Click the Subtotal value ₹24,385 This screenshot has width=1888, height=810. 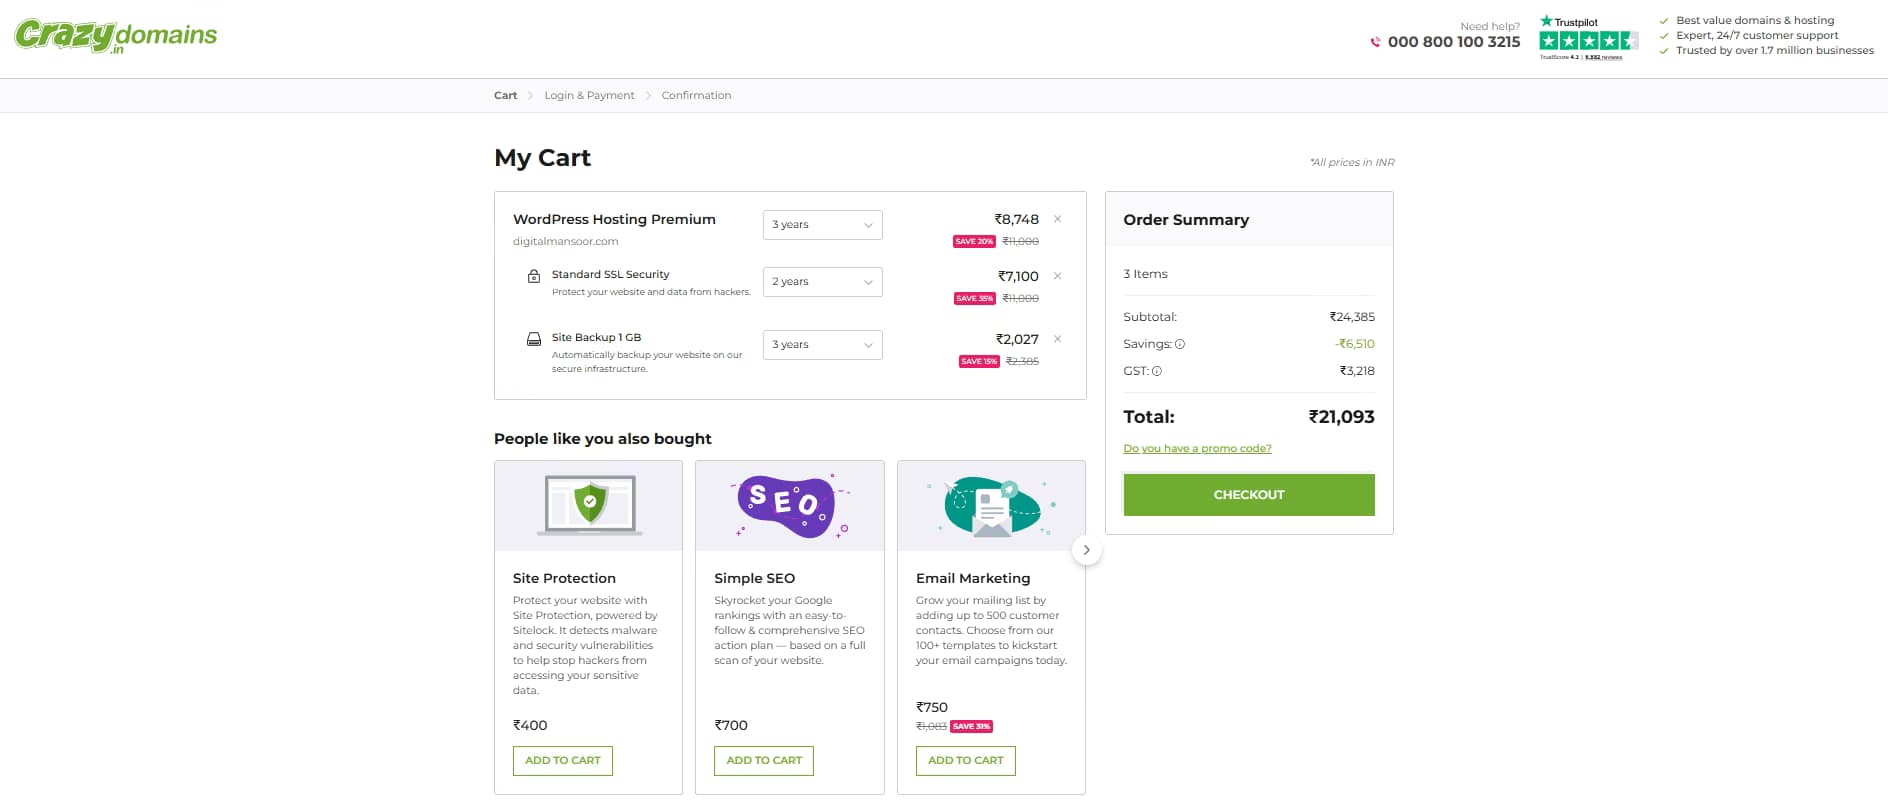coord(1352,317)
